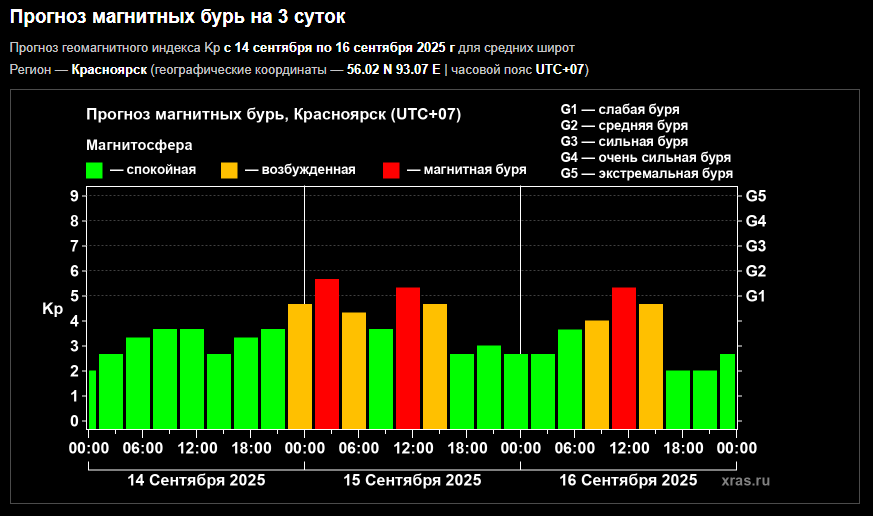Click the yellow 'возбужденная' legend swatch

pyautogui.click(x=229, y=170)
